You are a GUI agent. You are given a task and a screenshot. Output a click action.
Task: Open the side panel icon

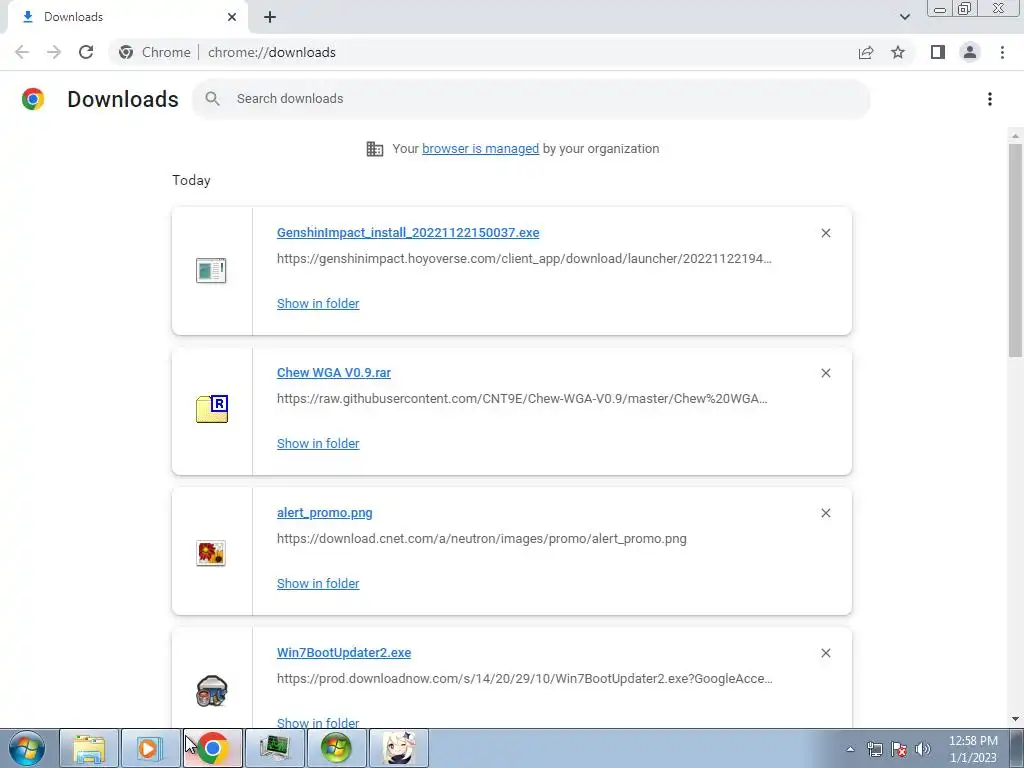pyautogui.click(x=938, y=52)
